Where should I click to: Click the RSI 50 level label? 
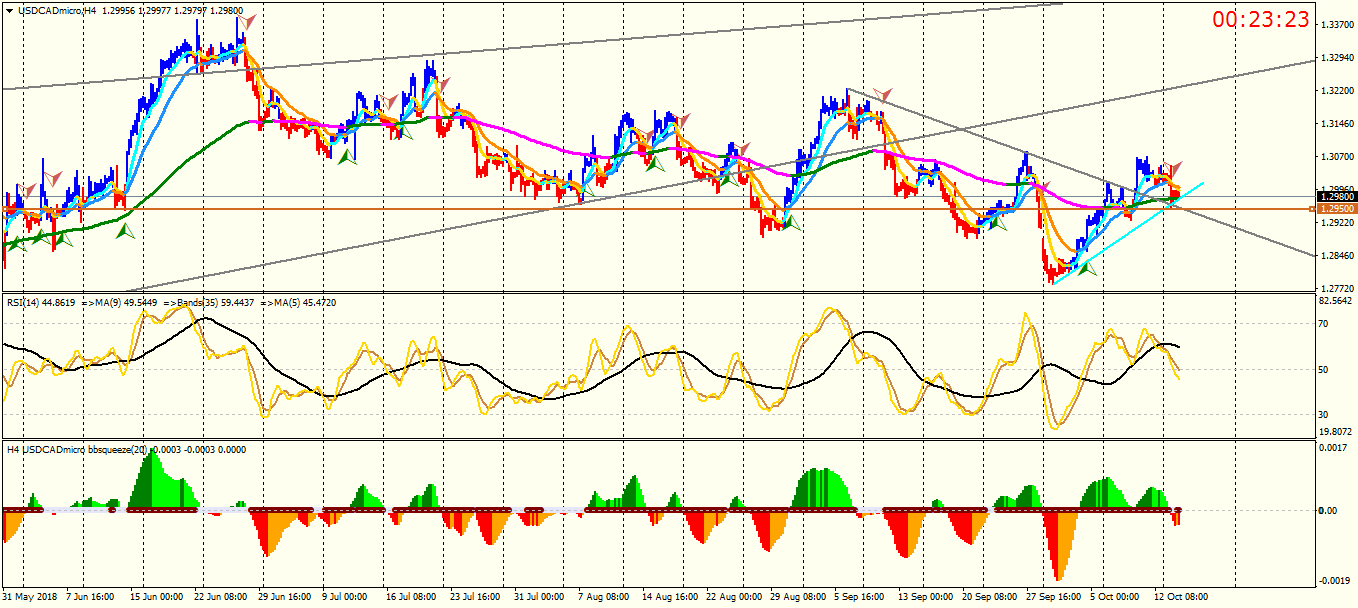tap(1324, 369)
